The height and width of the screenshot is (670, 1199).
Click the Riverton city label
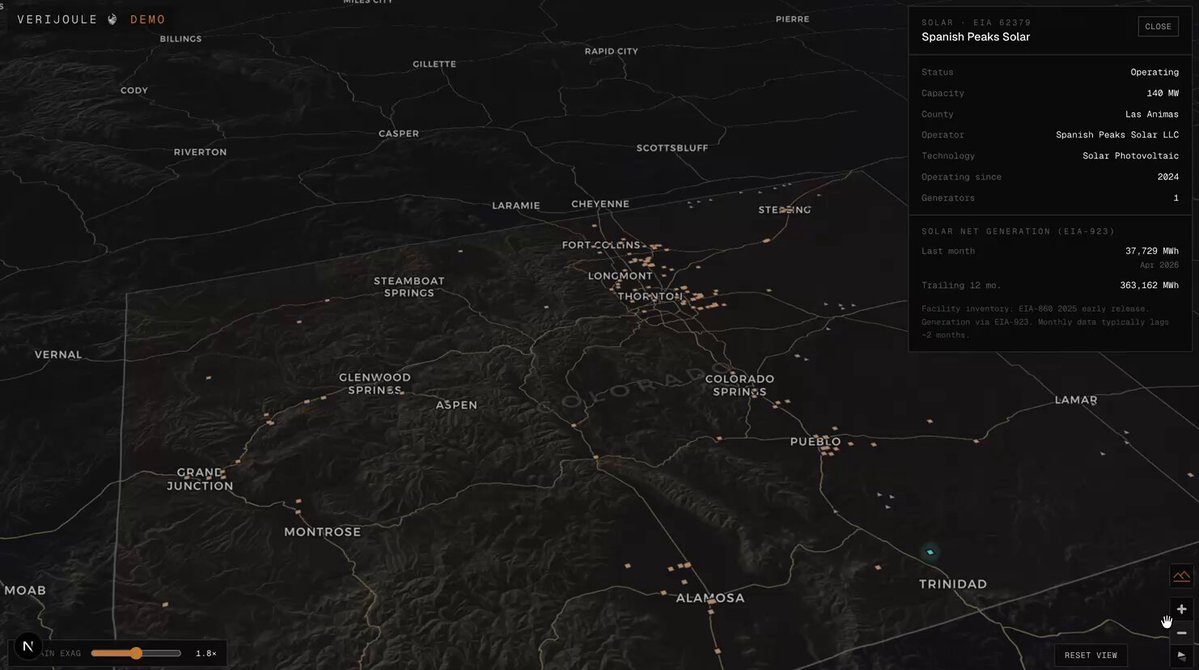tap(200, 152)
